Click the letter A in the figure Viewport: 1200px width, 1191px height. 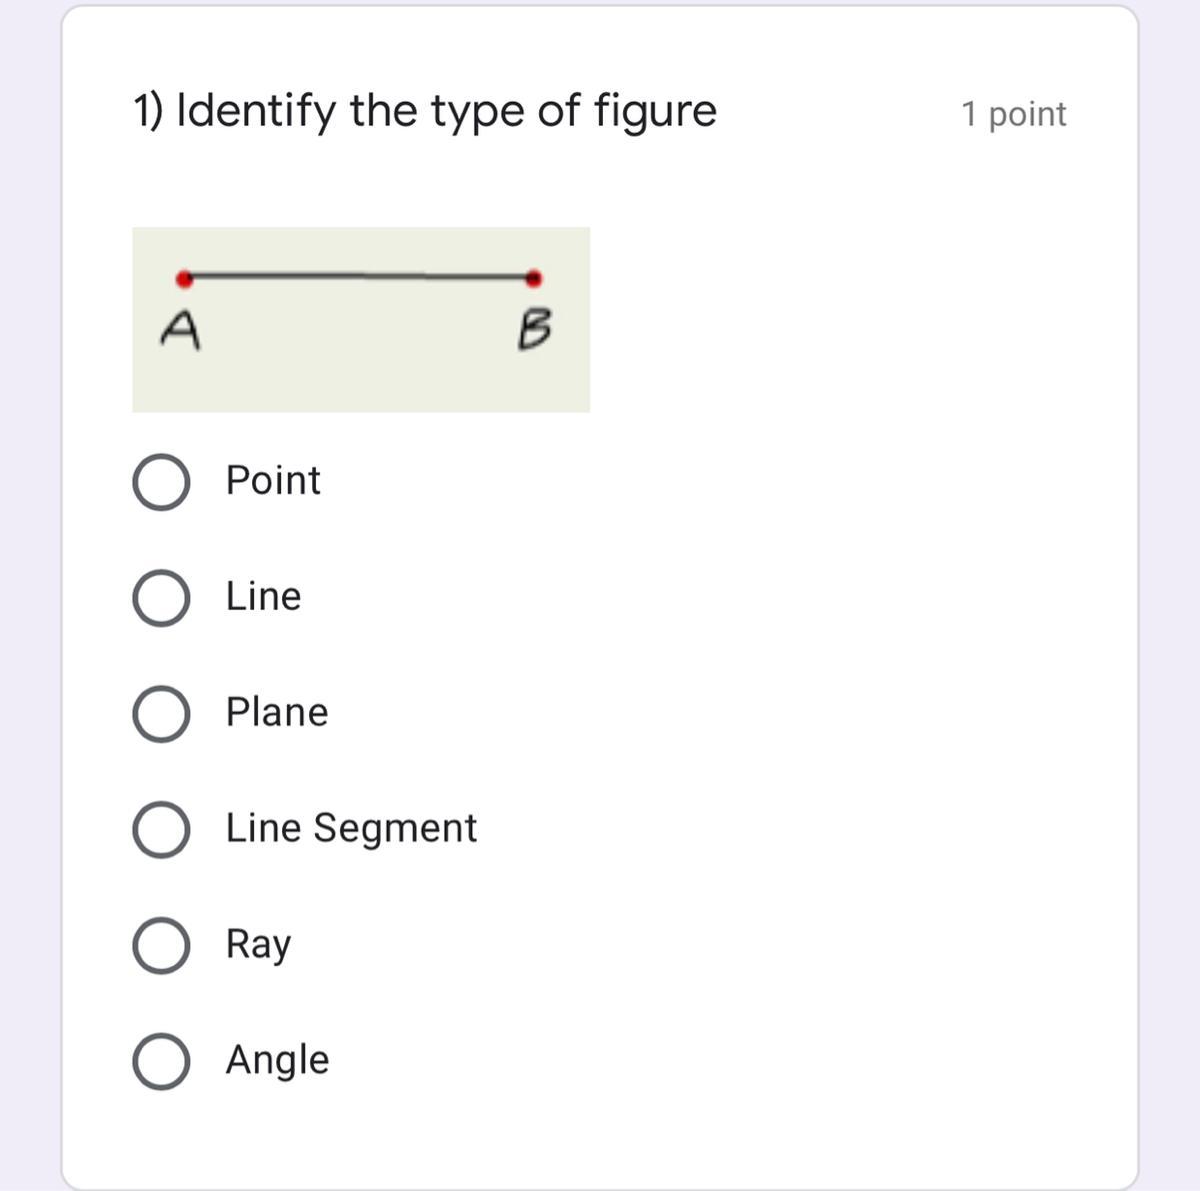(180, 330)
